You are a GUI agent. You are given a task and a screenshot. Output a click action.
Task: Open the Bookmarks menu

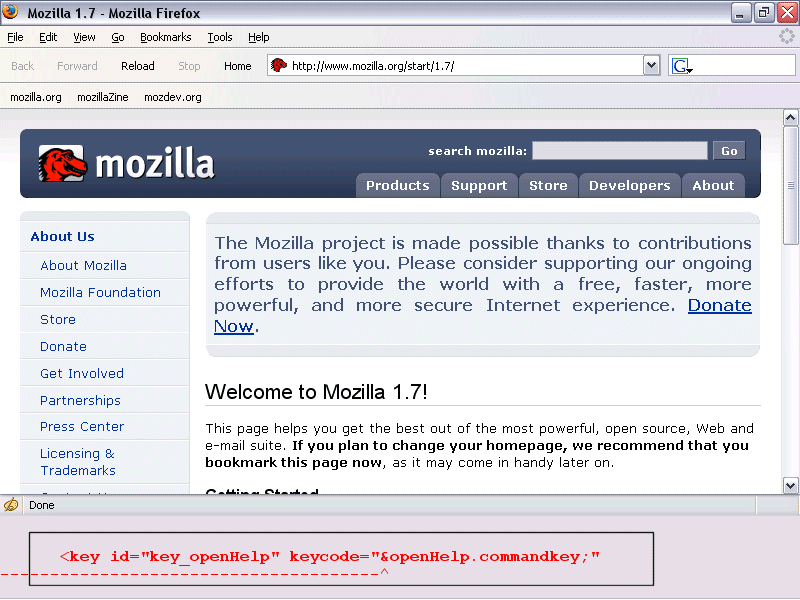[x=165, y=37]
